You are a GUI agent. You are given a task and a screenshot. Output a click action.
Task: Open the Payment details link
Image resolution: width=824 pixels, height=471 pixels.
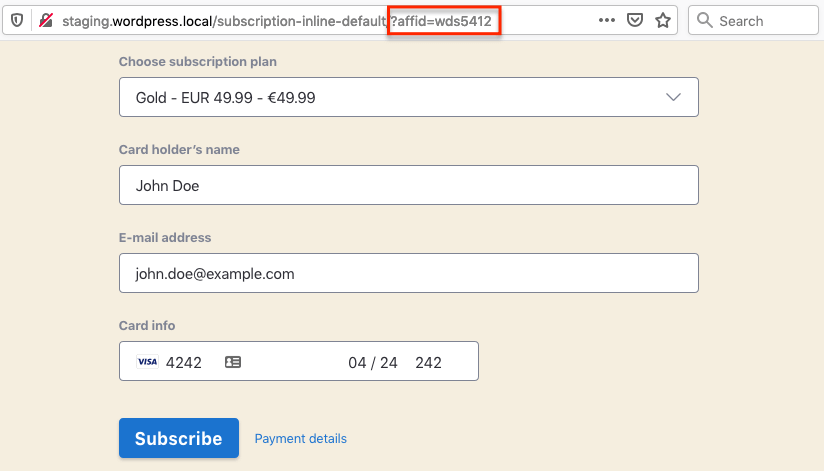pyautogui.click(x=300, y=439)
